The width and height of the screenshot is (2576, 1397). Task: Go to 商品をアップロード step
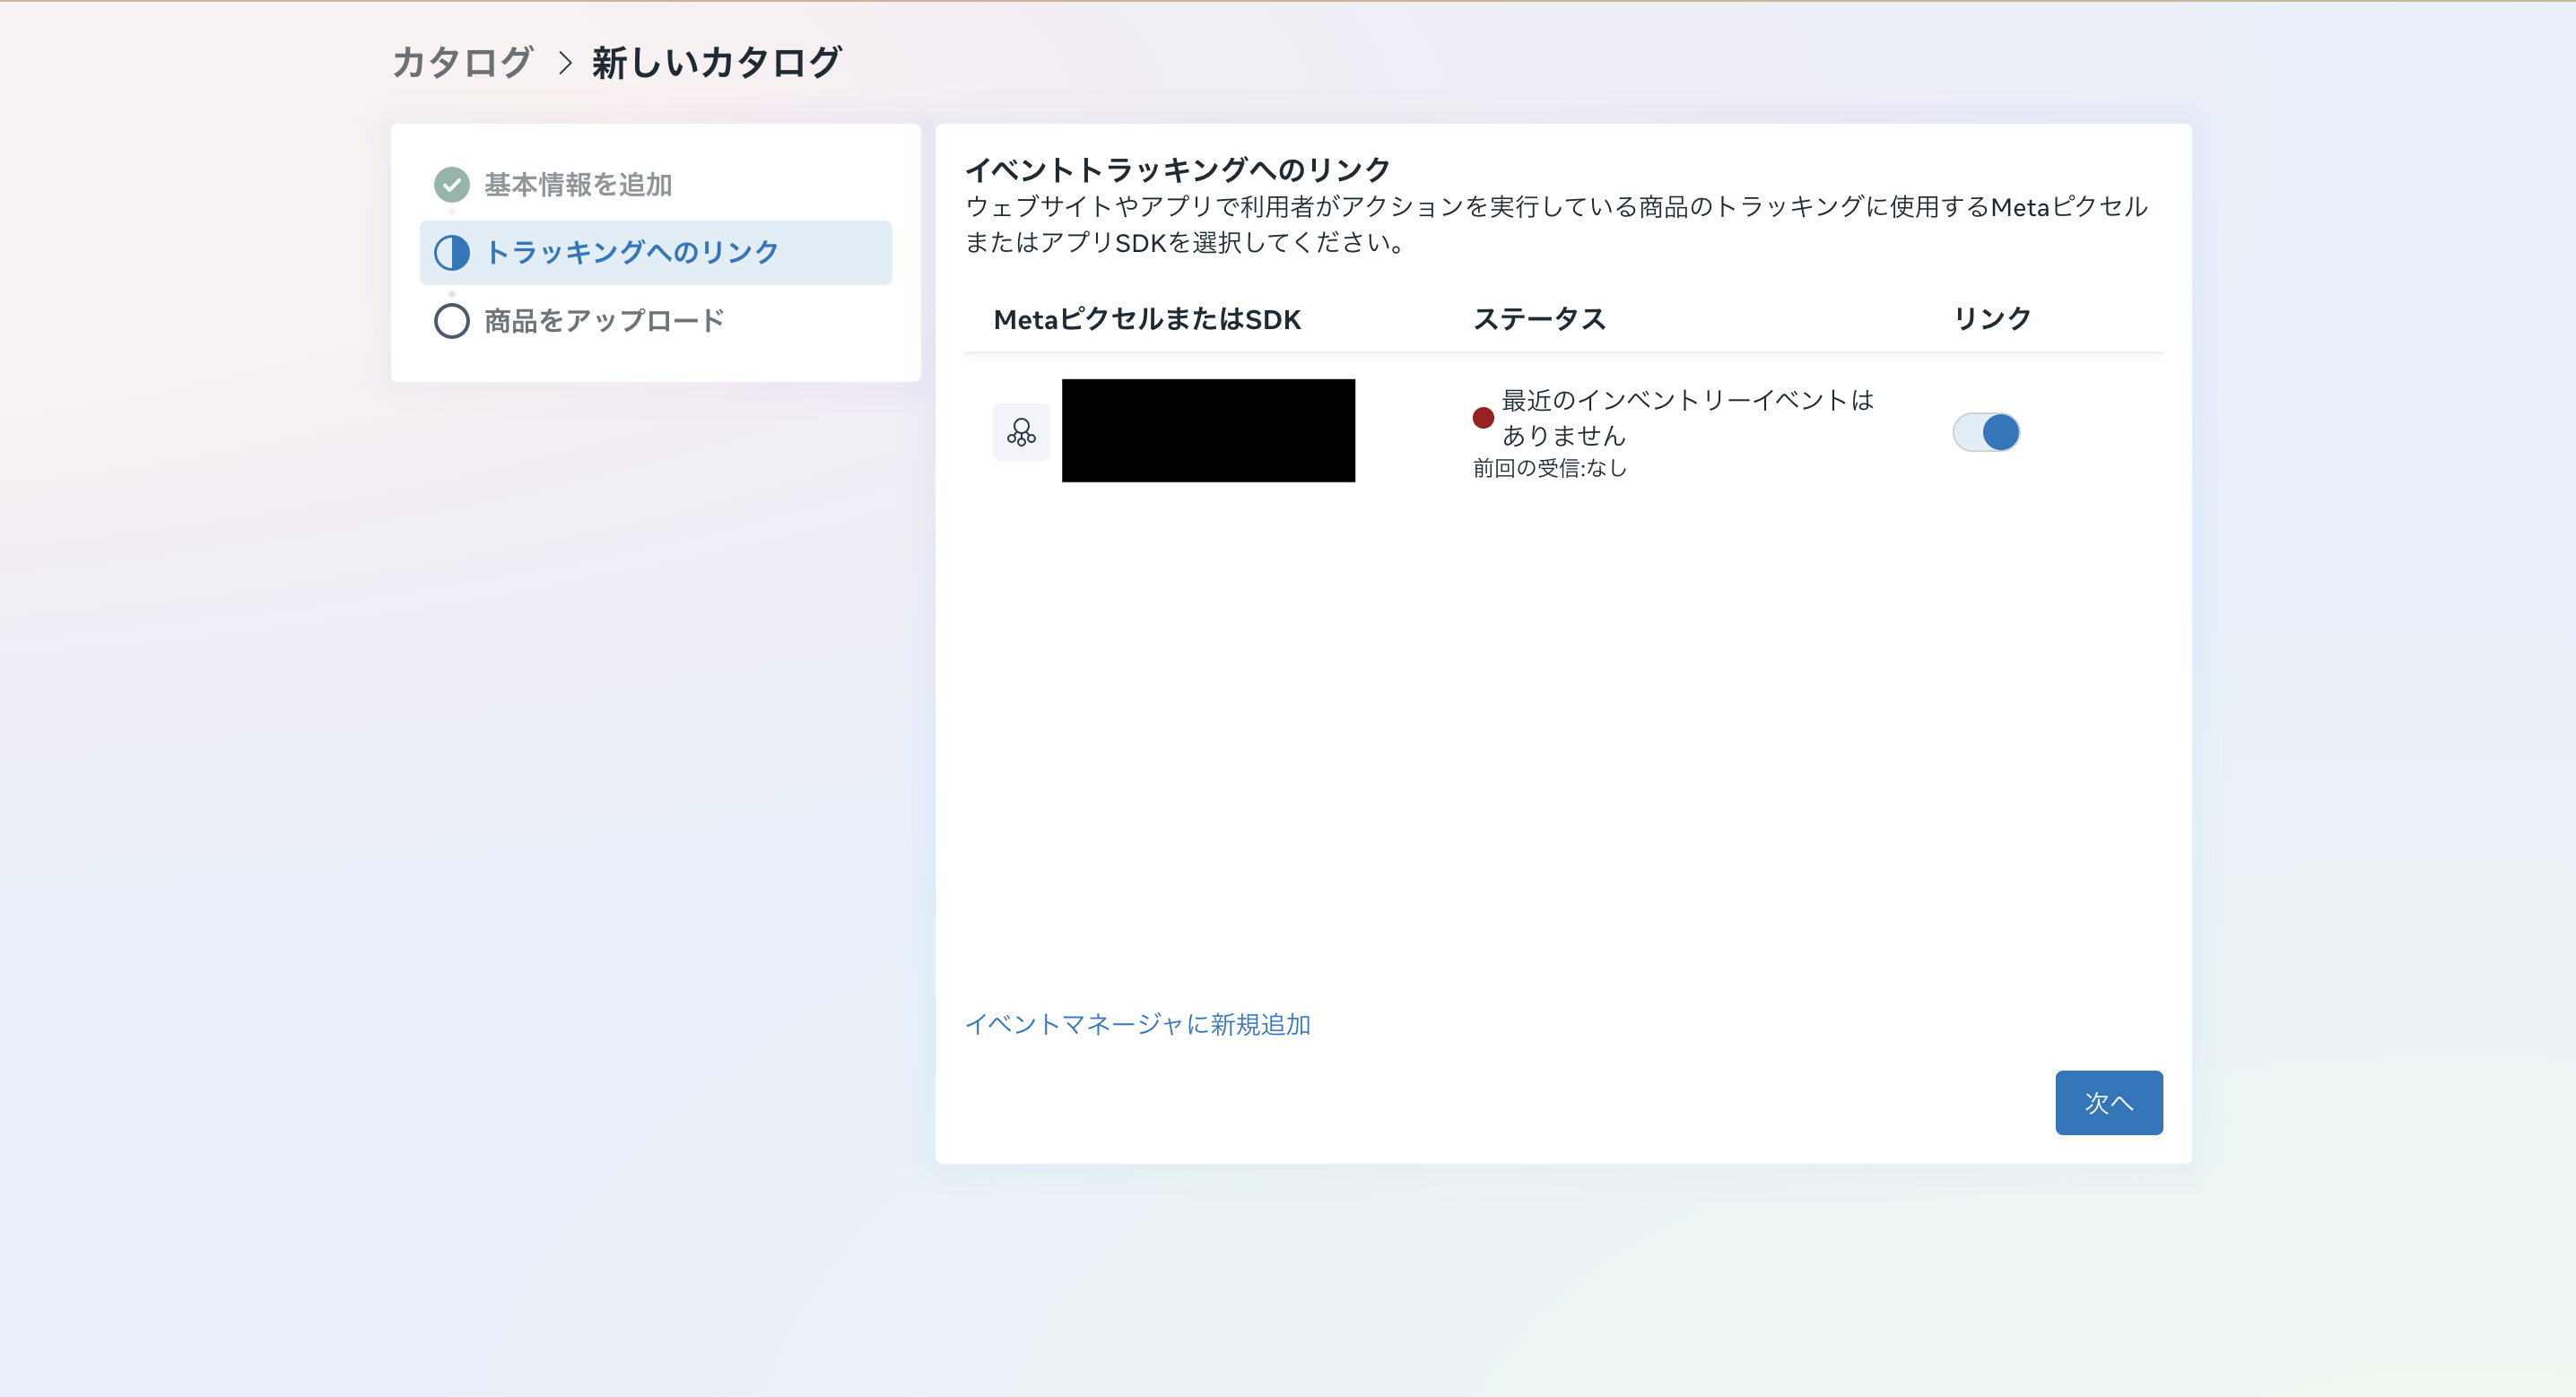pos(604,321)
